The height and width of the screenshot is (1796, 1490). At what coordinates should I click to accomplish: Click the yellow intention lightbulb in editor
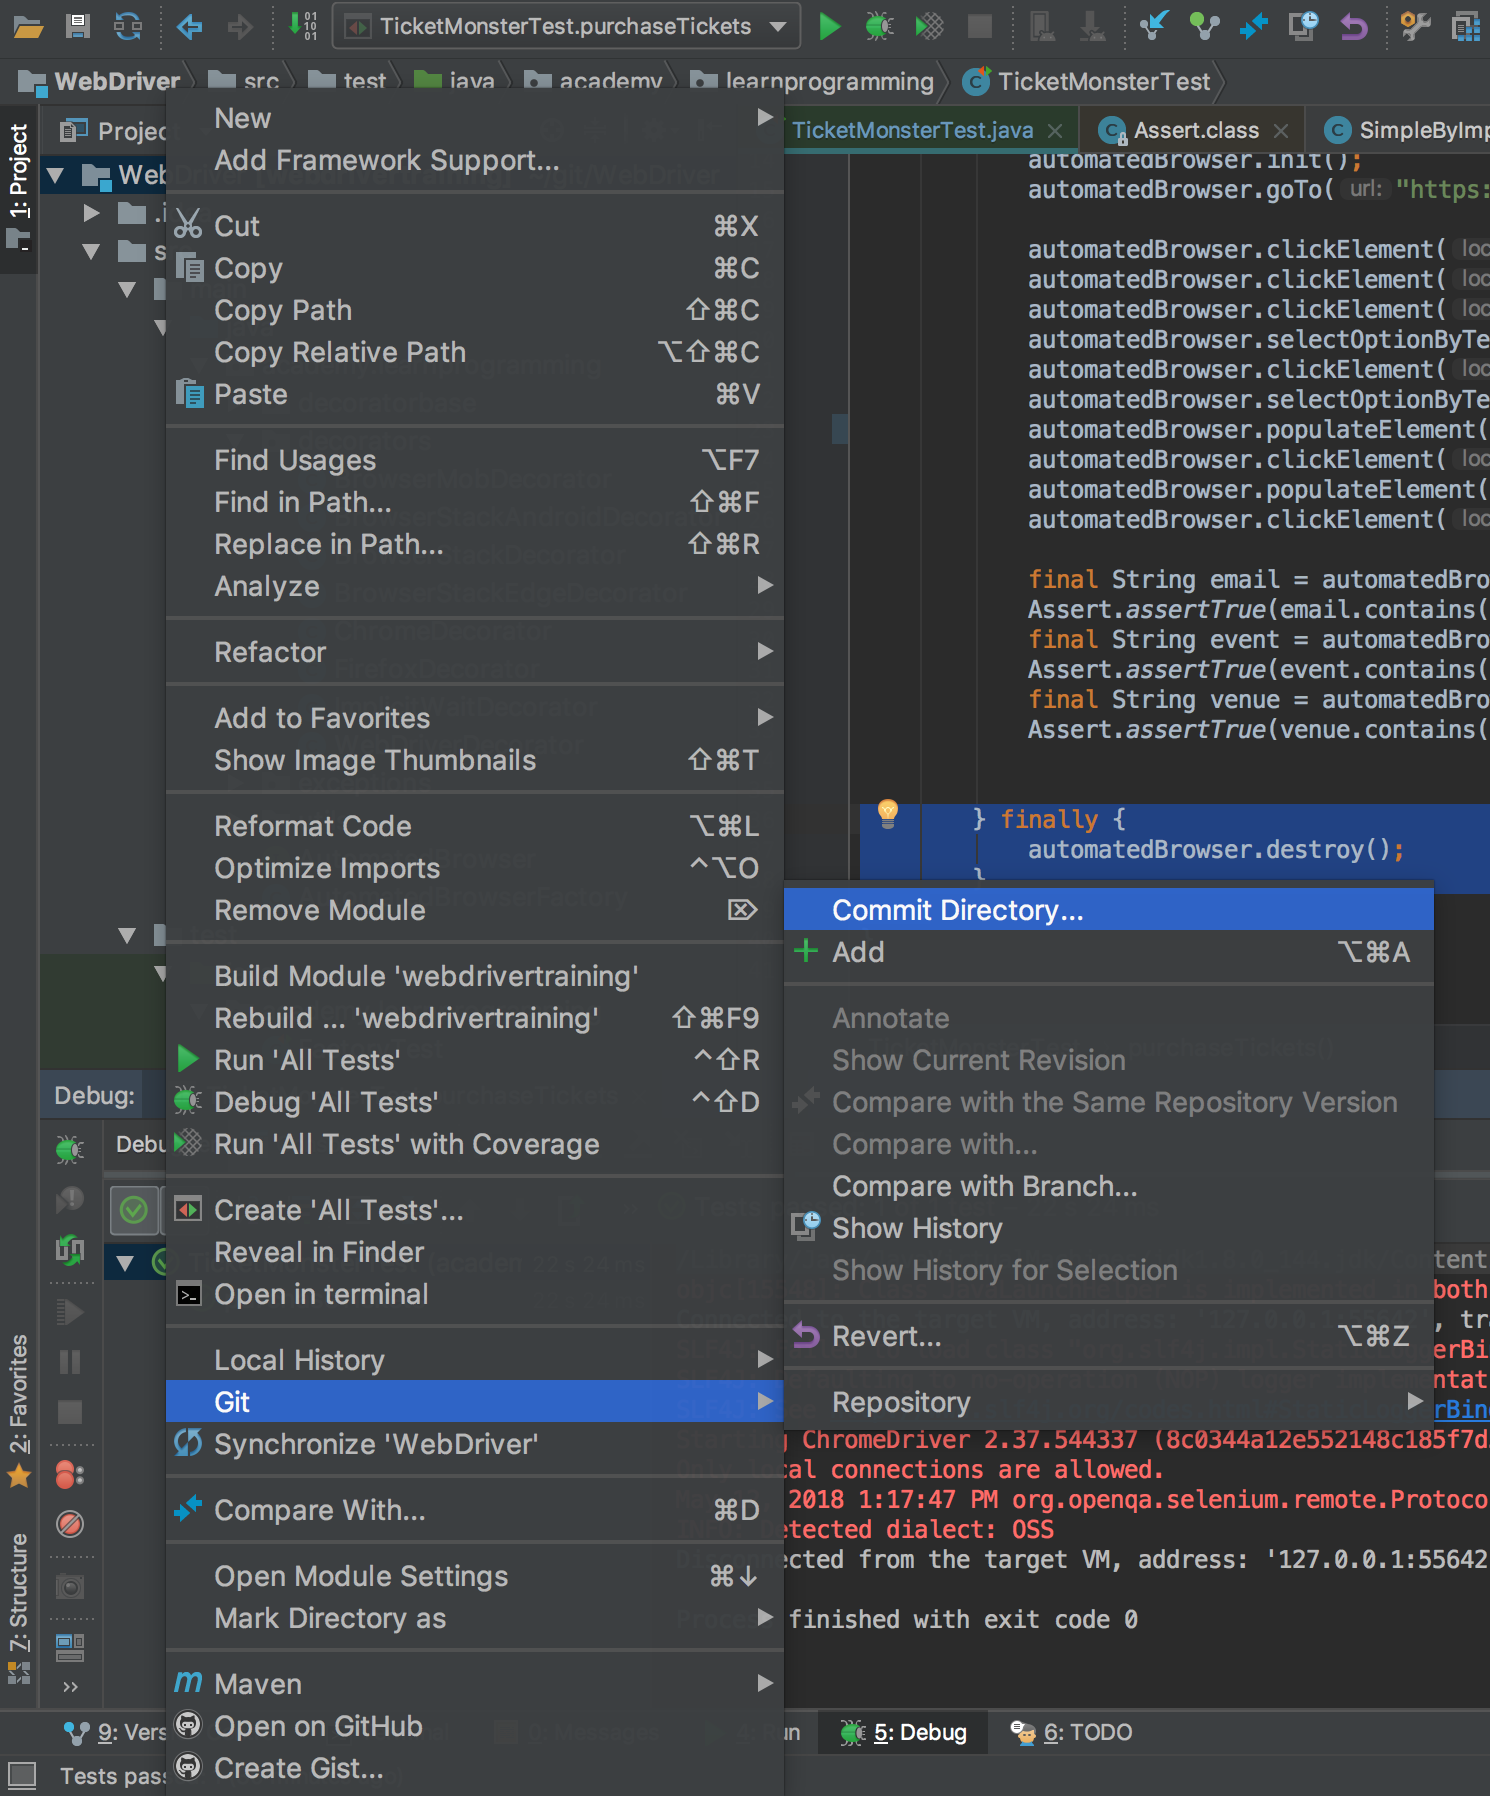click(887, 812)
